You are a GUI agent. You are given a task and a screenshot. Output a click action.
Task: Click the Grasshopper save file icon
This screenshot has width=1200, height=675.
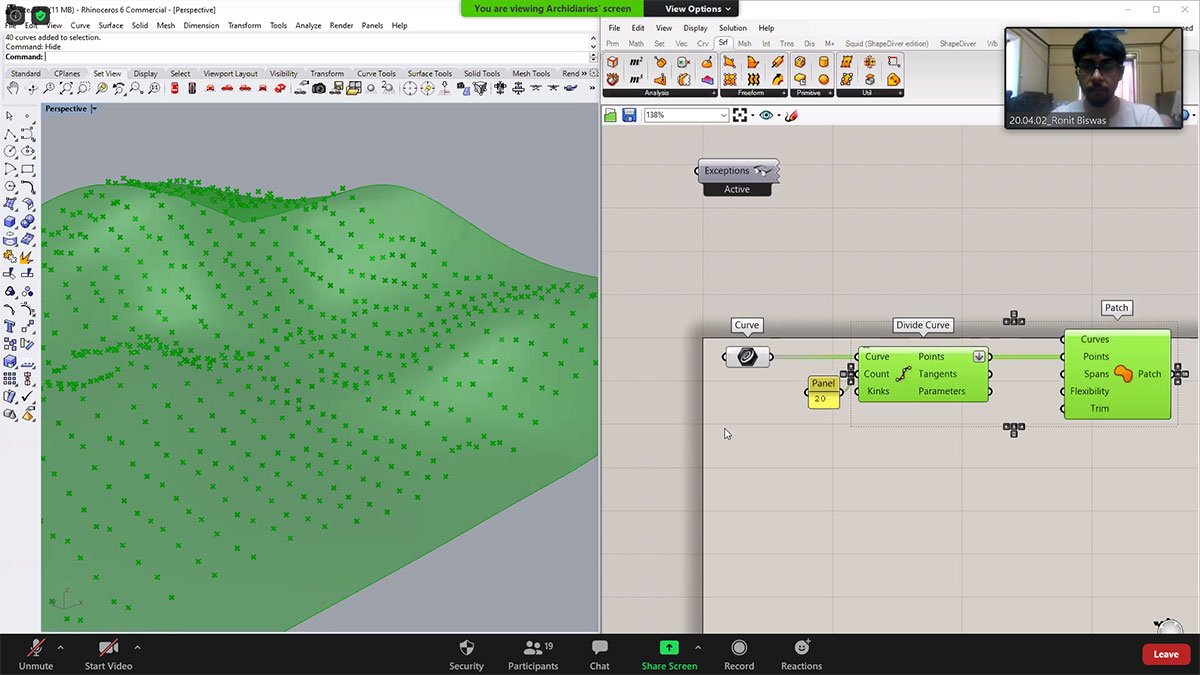click(x=629, y=116)
